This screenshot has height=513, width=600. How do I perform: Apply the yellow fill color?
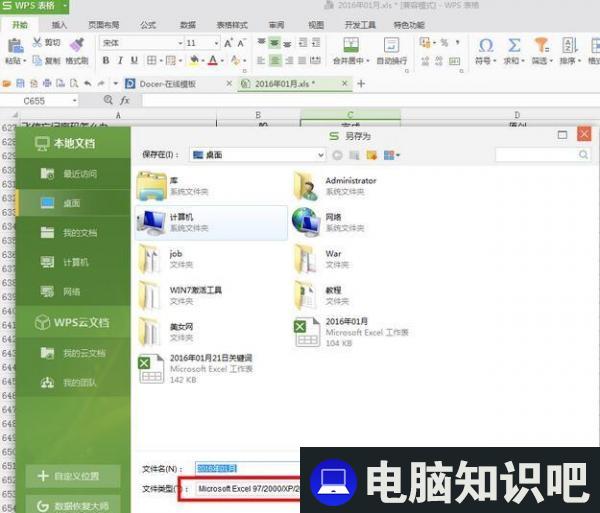tap(194, 60)
